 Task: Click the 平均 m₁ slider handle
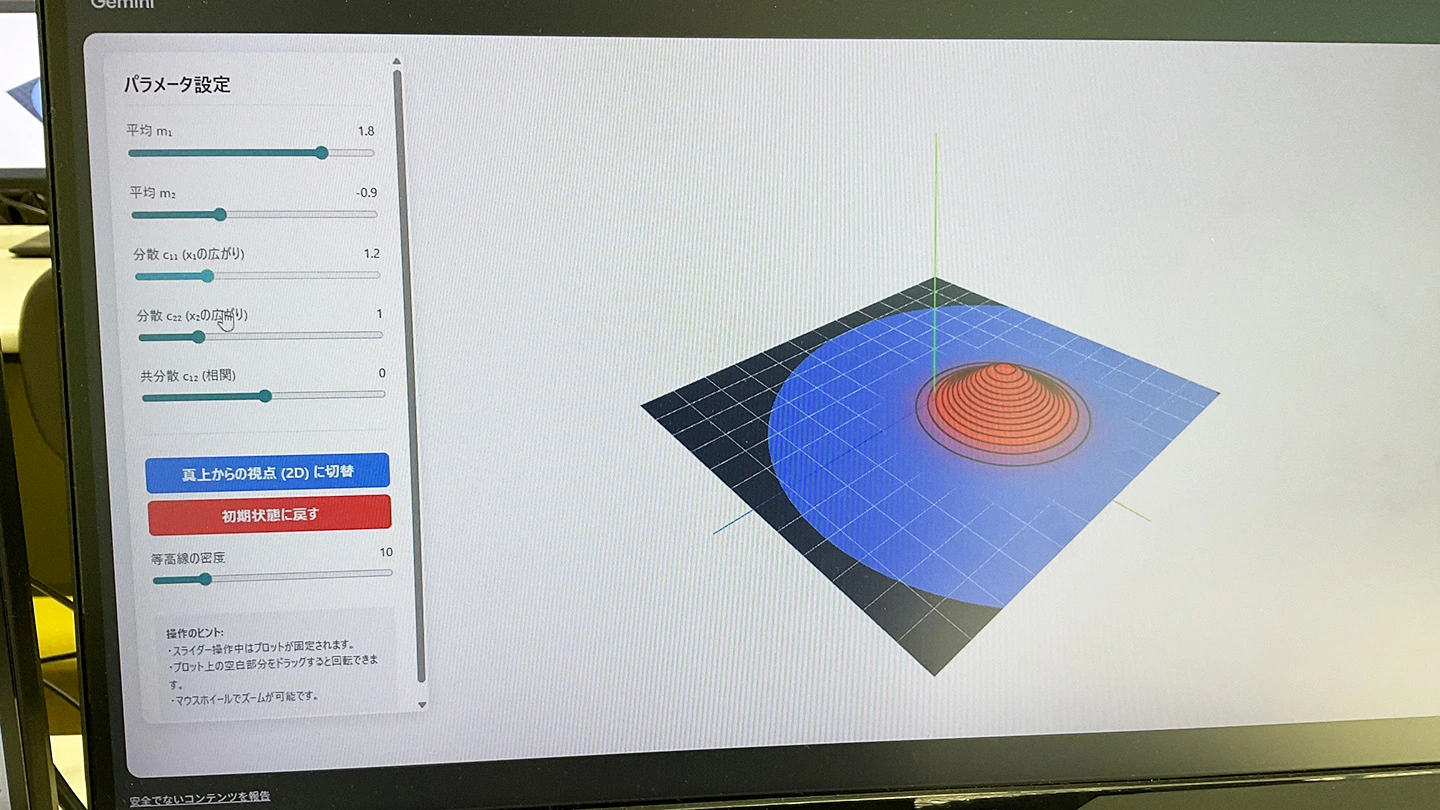click(321, 153)
